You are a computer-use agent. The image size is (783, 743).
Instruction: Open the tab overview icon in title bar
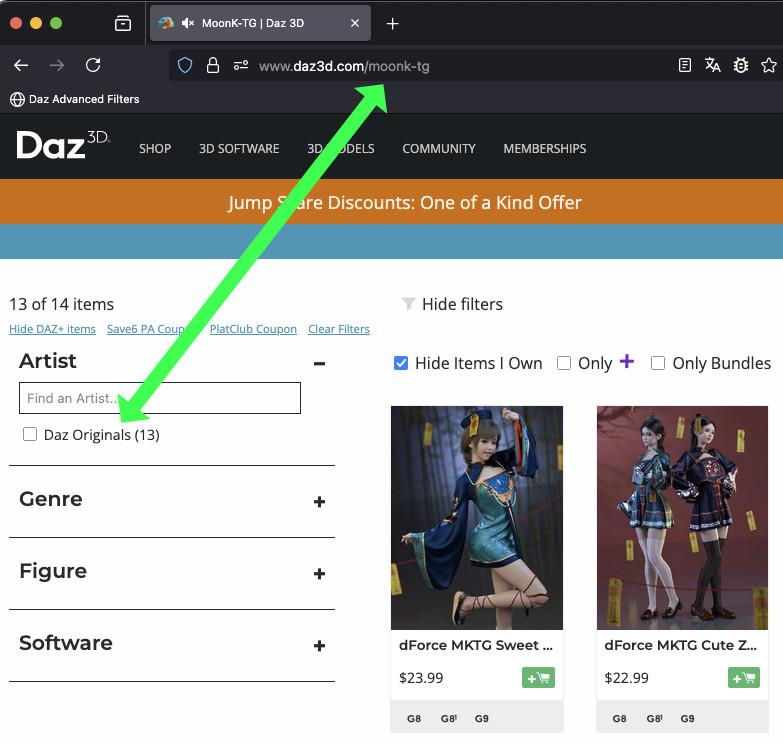[123, 23]
